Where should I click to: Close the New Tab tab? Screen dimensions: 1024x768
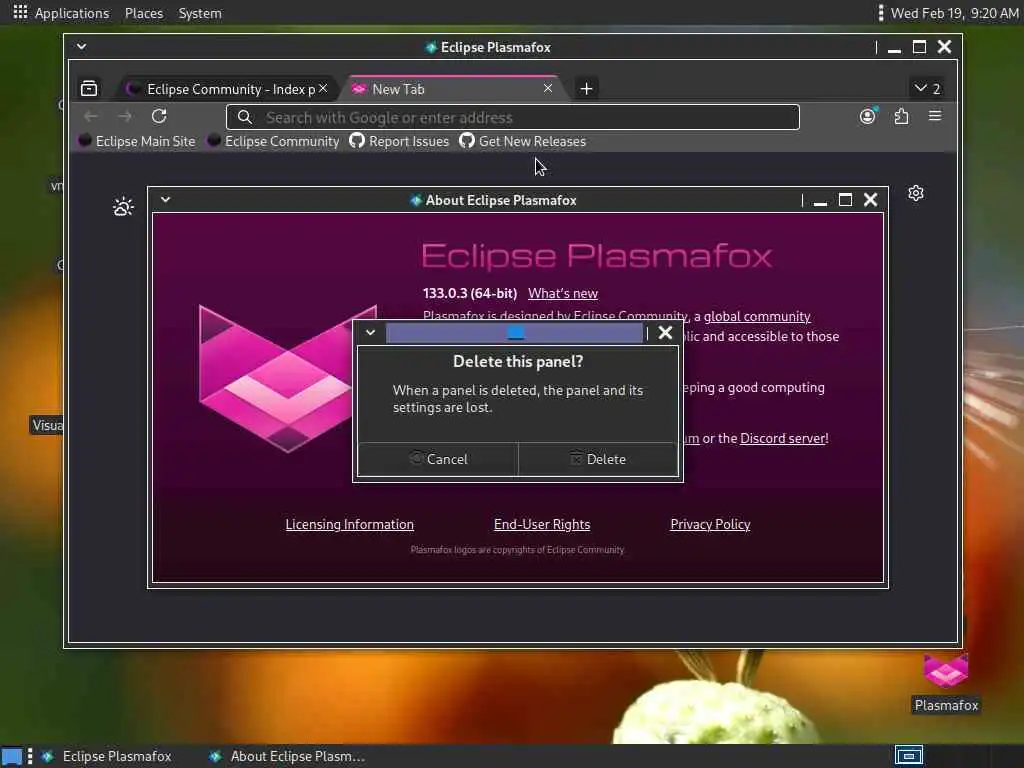[548, 88]
